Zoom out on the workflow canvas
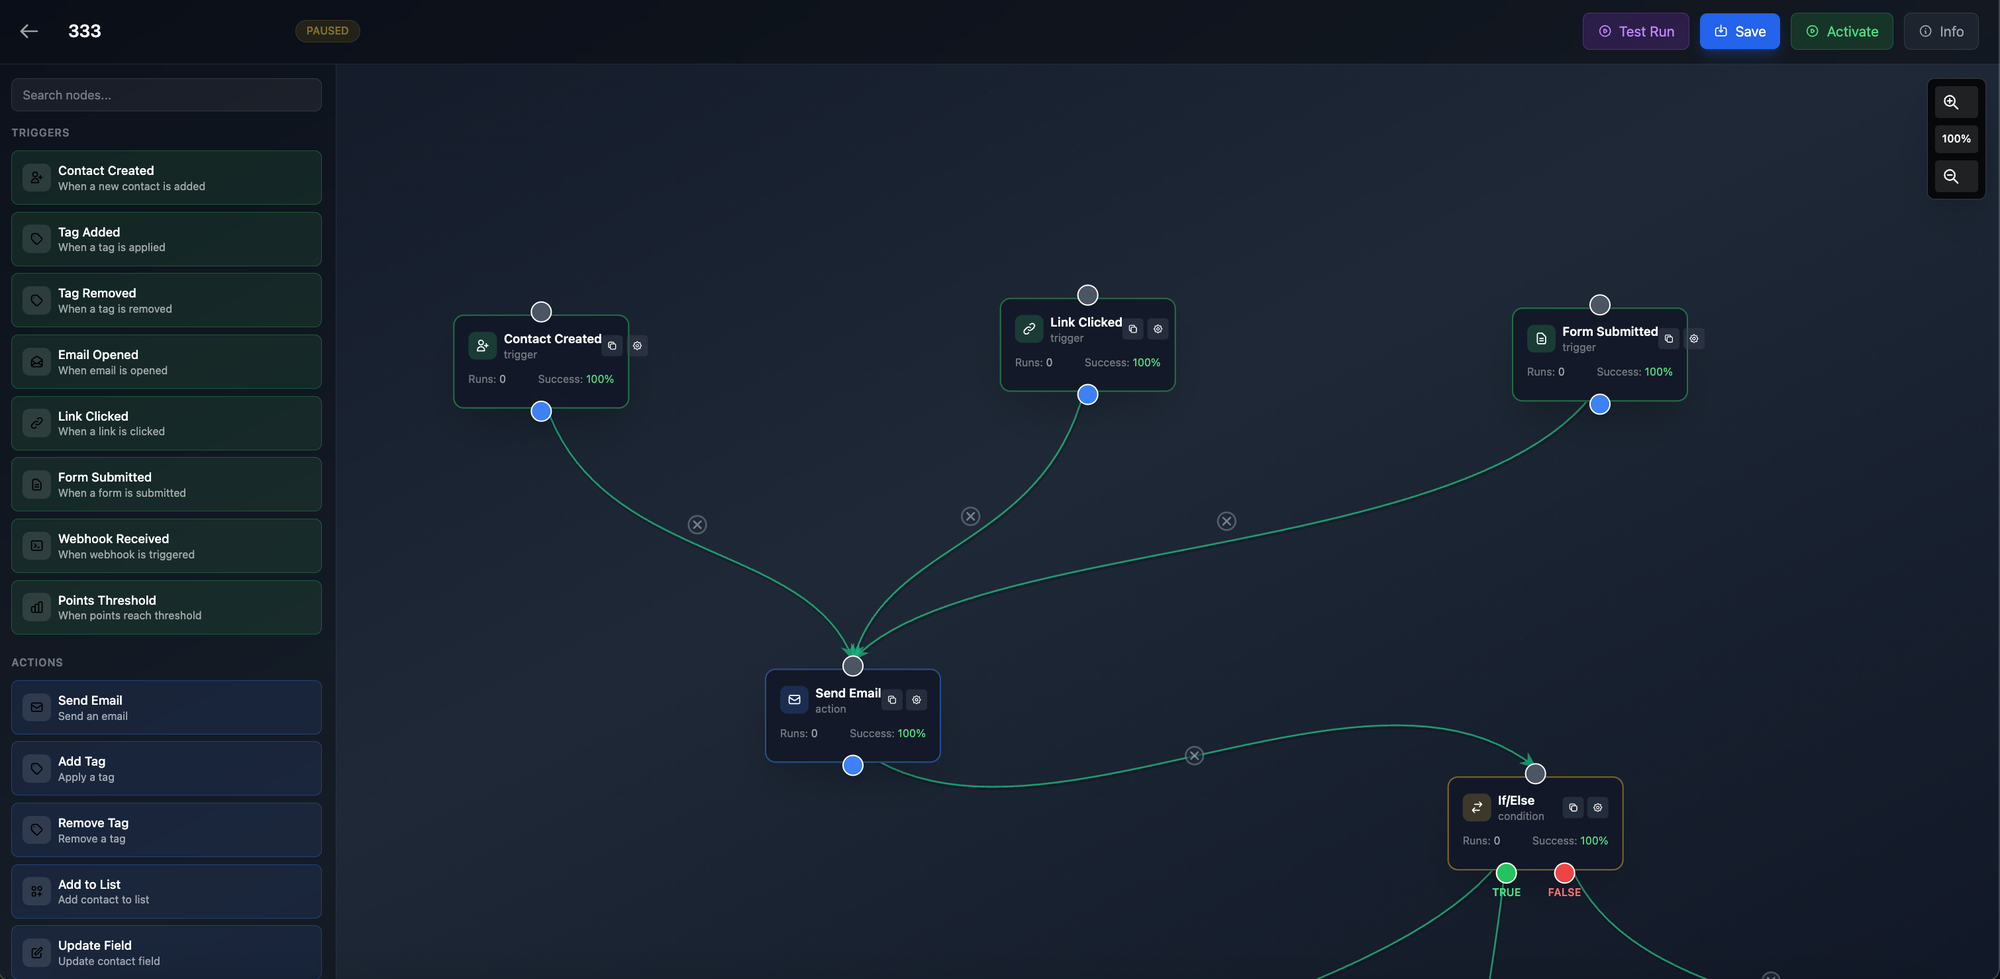 [1951, 176]
